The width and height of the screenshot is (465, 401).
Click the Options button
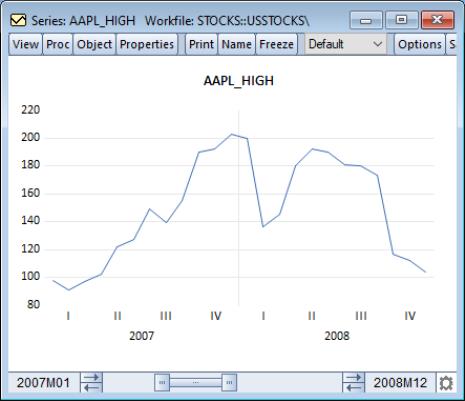tap(420, 44)
